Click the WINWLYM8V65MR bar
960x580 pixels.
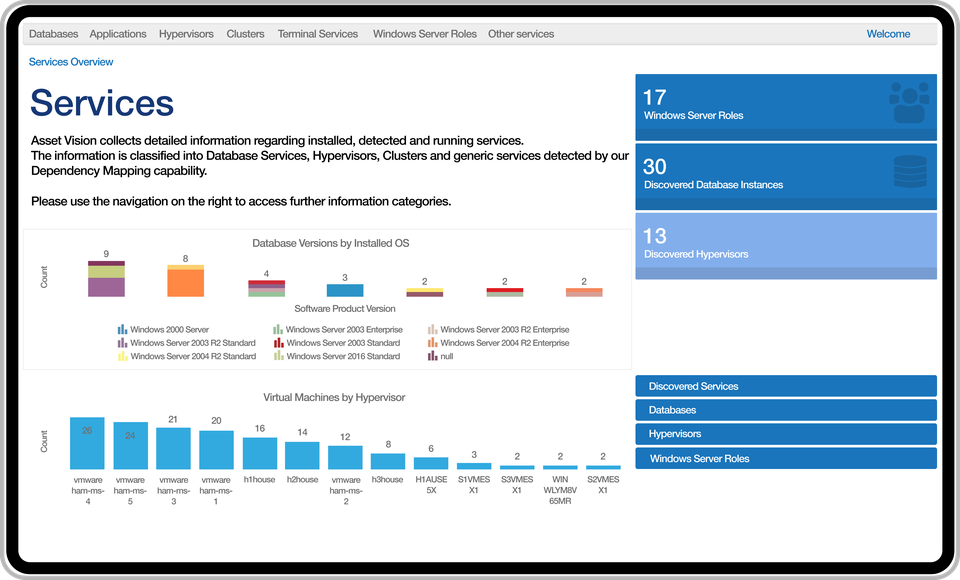click(x=560, y=467)
